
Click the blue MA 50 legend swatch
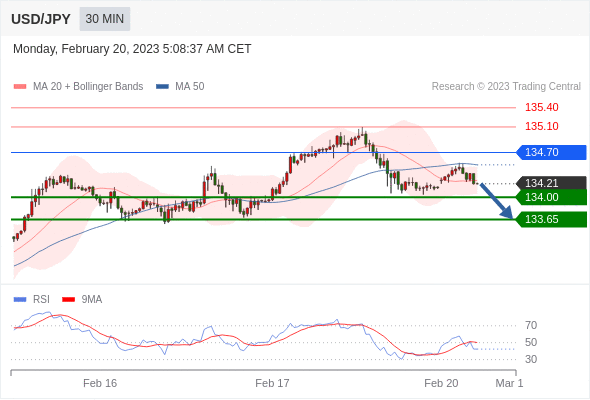coord(162,87)
